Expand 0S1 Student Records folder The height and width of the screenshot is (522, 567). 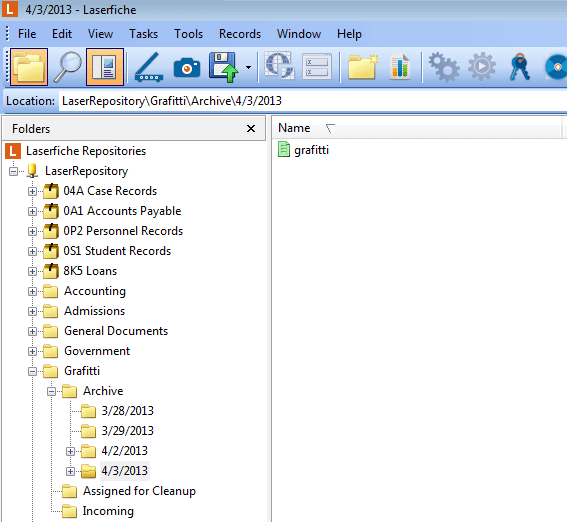(x=32, y=251)
